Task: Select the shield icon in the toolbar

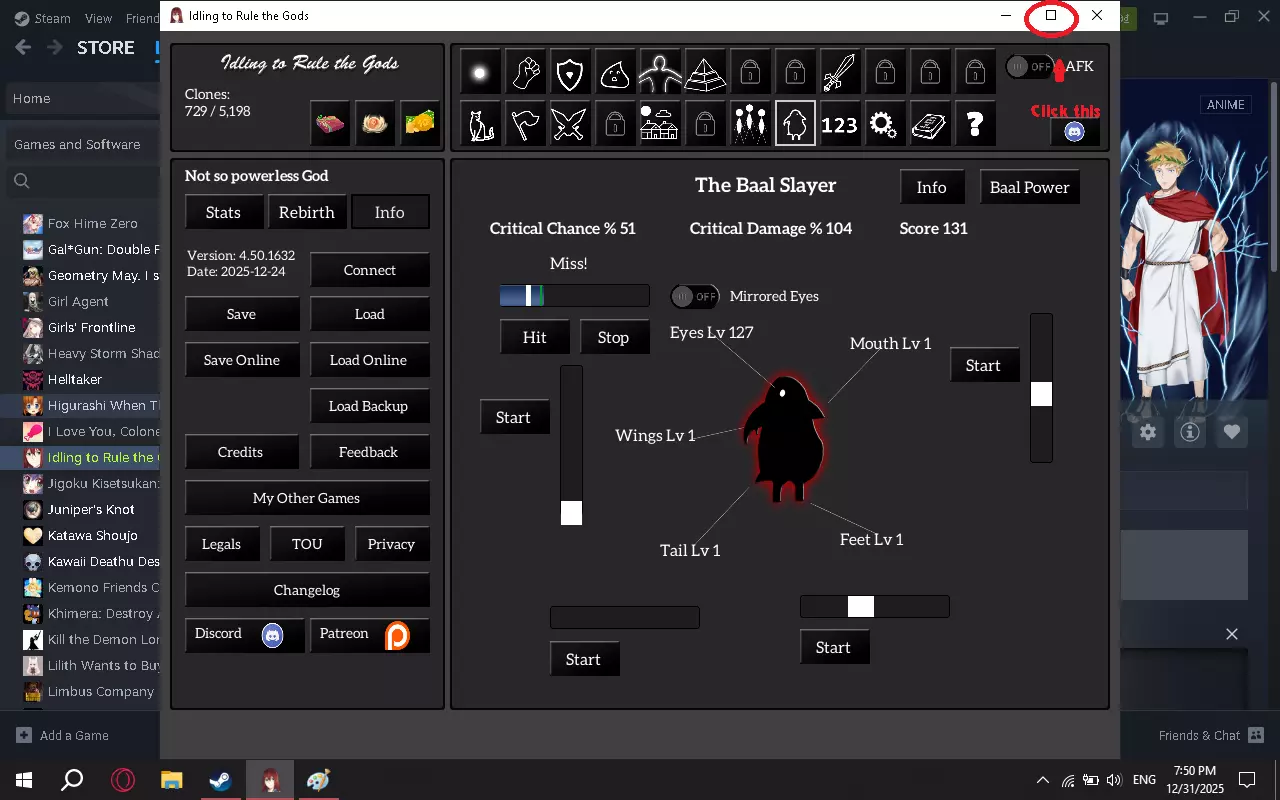Action: [x=570, y=72]
